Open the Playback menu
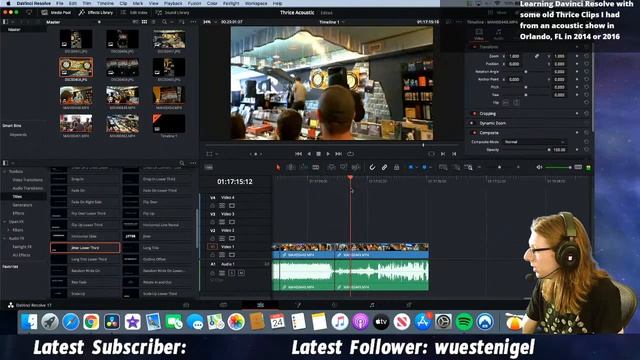 click(173, 3)
